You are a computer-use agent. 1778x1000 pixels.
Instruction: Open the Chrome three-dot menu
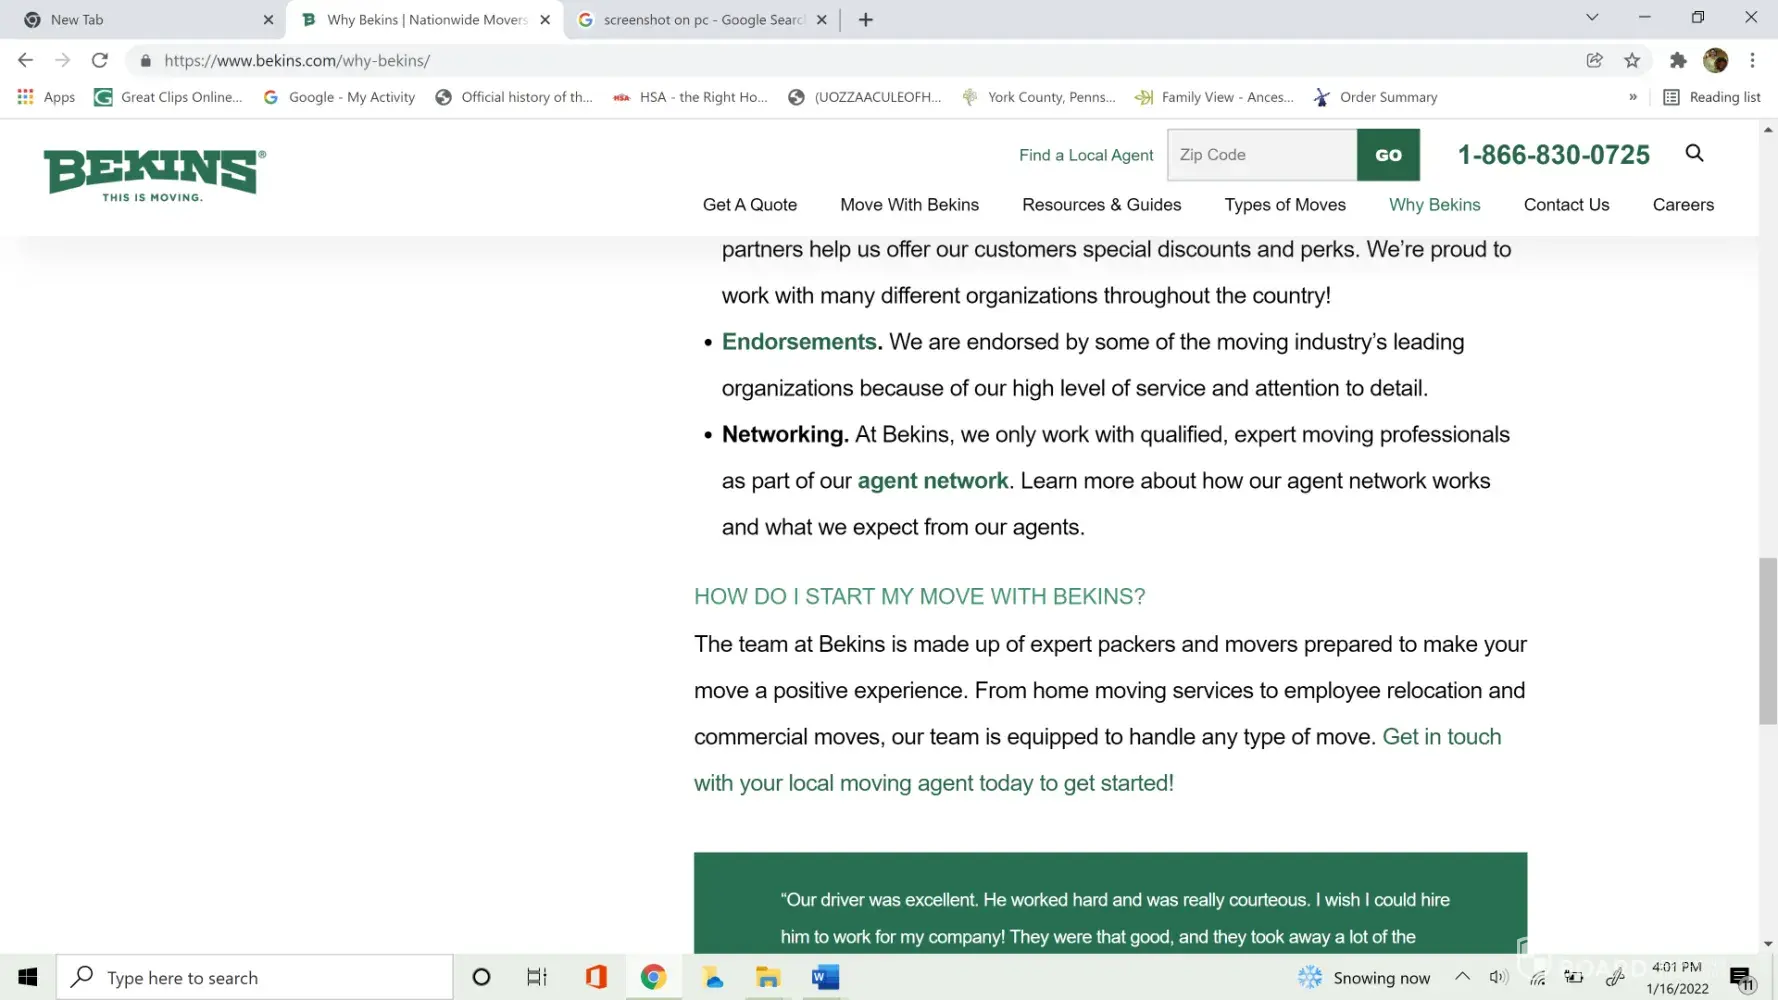click(1752, 60)
